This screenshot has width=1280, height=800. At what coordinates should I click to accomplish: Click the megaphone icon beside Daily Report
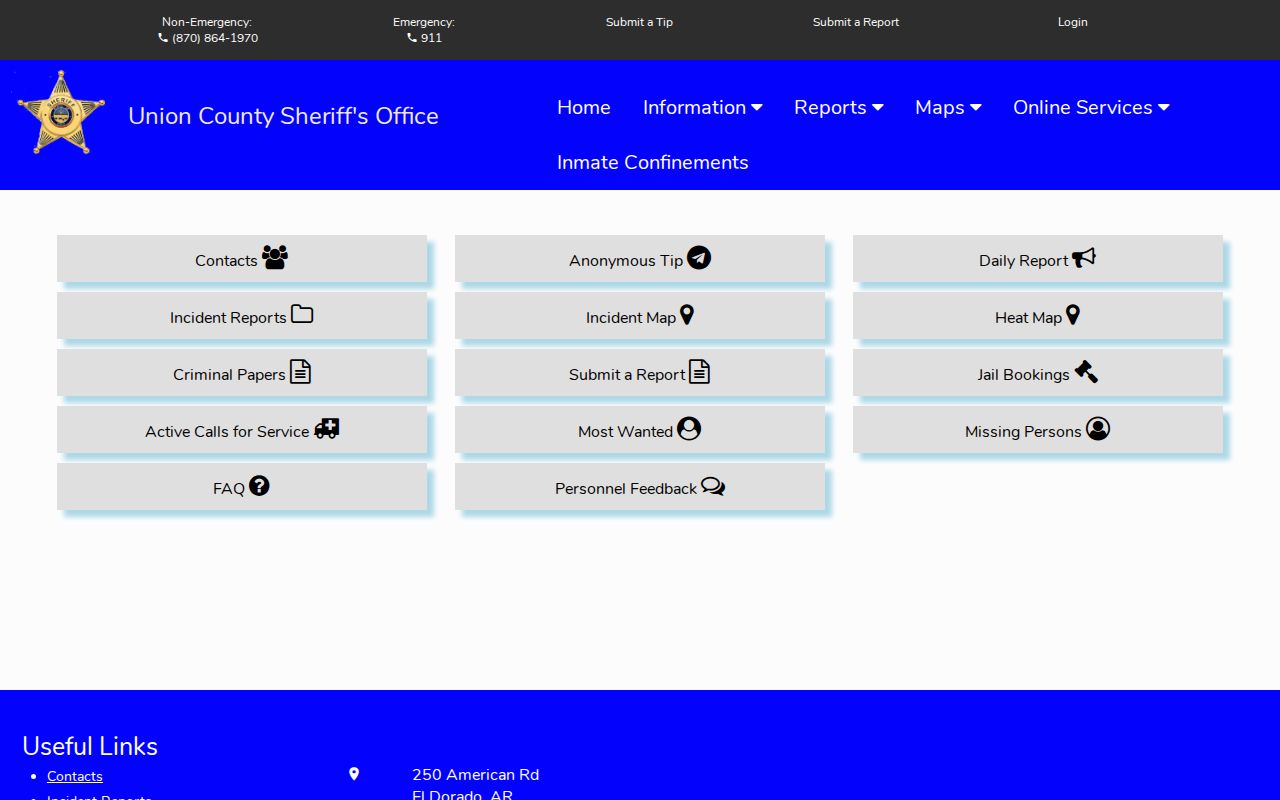click(x=1084, y=258)
